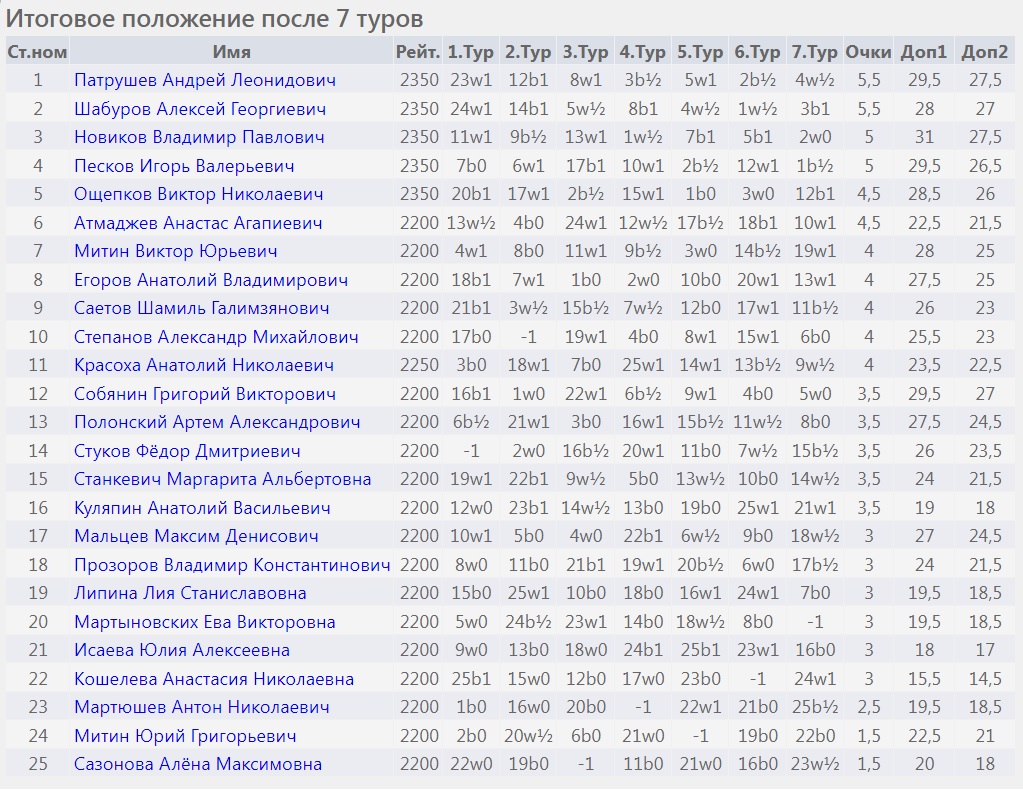The height and width of the screenshot is (791, 1023).
Task: Open the Митин Виктор Юрьевич link
Action: (176, 251)
